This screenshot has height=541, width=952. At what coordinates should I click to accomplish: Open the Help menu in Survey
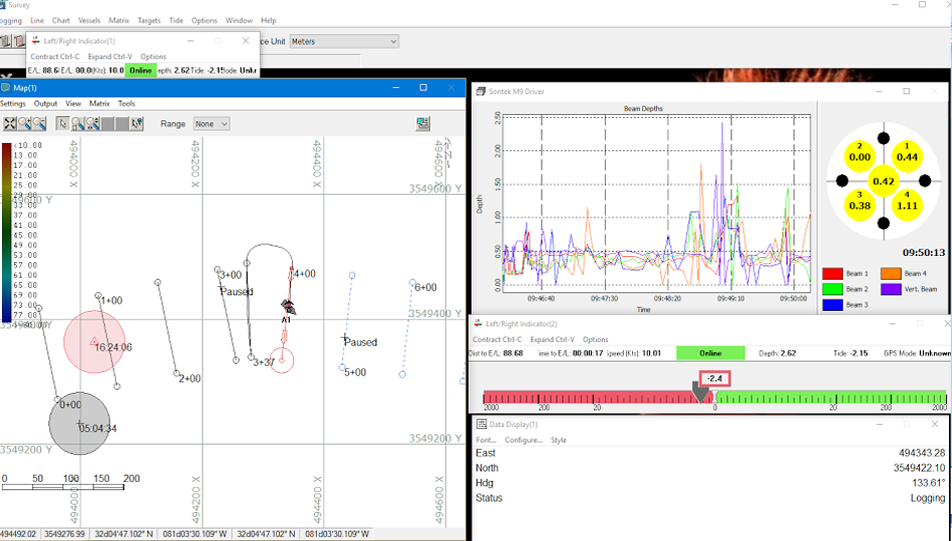click(x=268, y=20)
